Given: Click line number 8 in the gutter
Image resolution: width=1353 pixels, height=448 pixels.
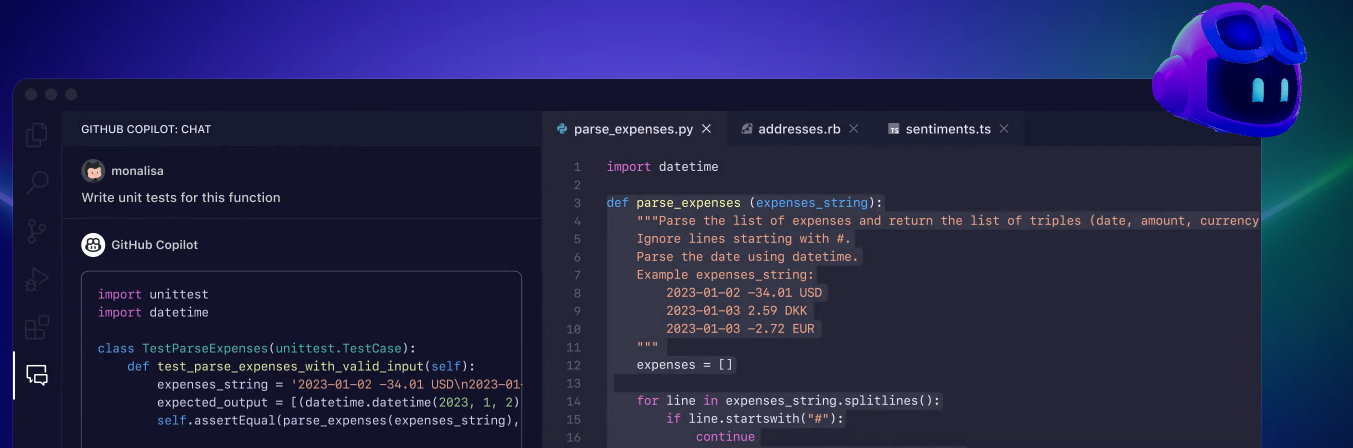Looking at the screenshot, I should pos(577,292).
